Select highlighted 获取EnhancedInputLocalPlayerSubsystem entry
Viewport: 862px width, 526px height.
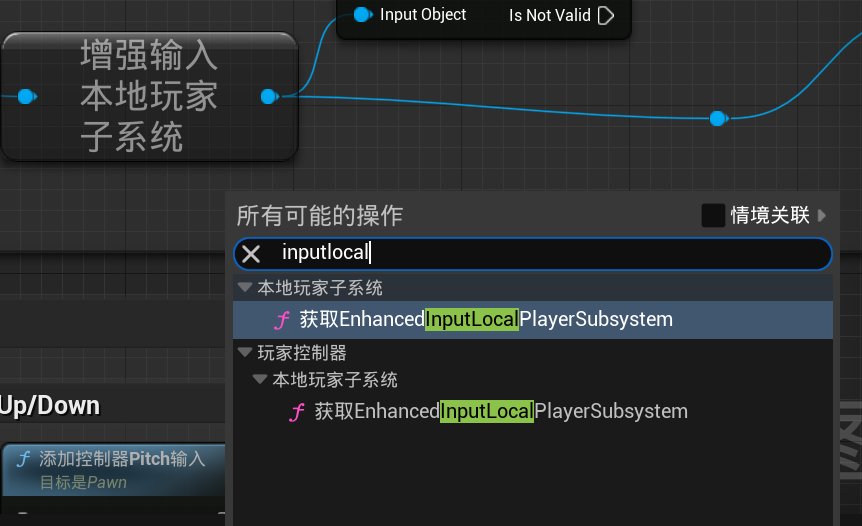point(533,319)
